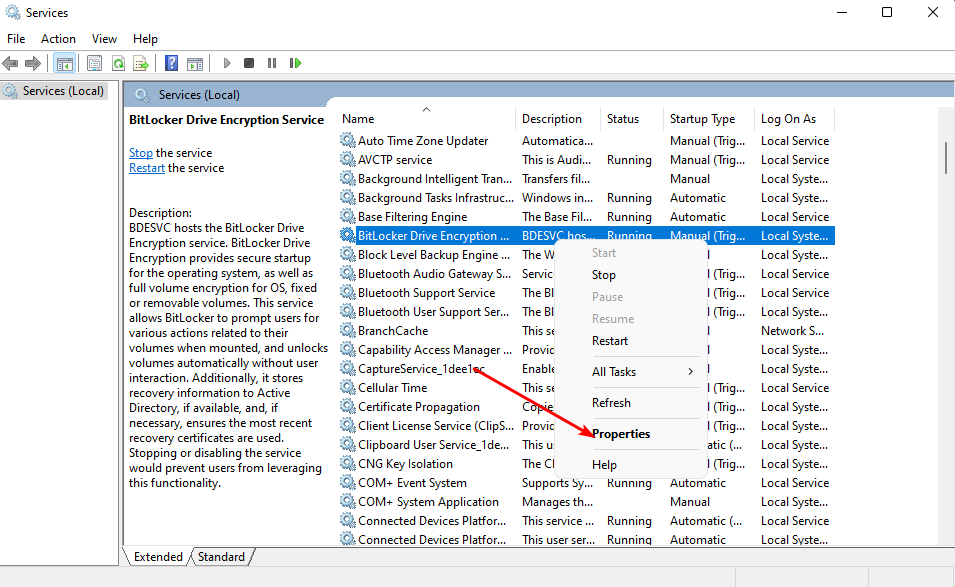Choose Restart in the context menu
955x587 pixels.
pos(630,341)
